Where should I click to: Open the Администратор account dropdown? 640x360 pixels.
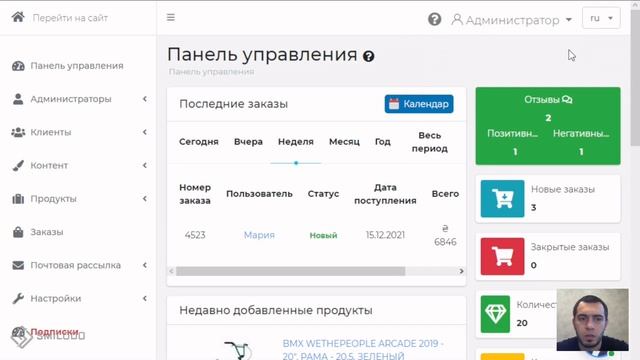tap(512, 20)
